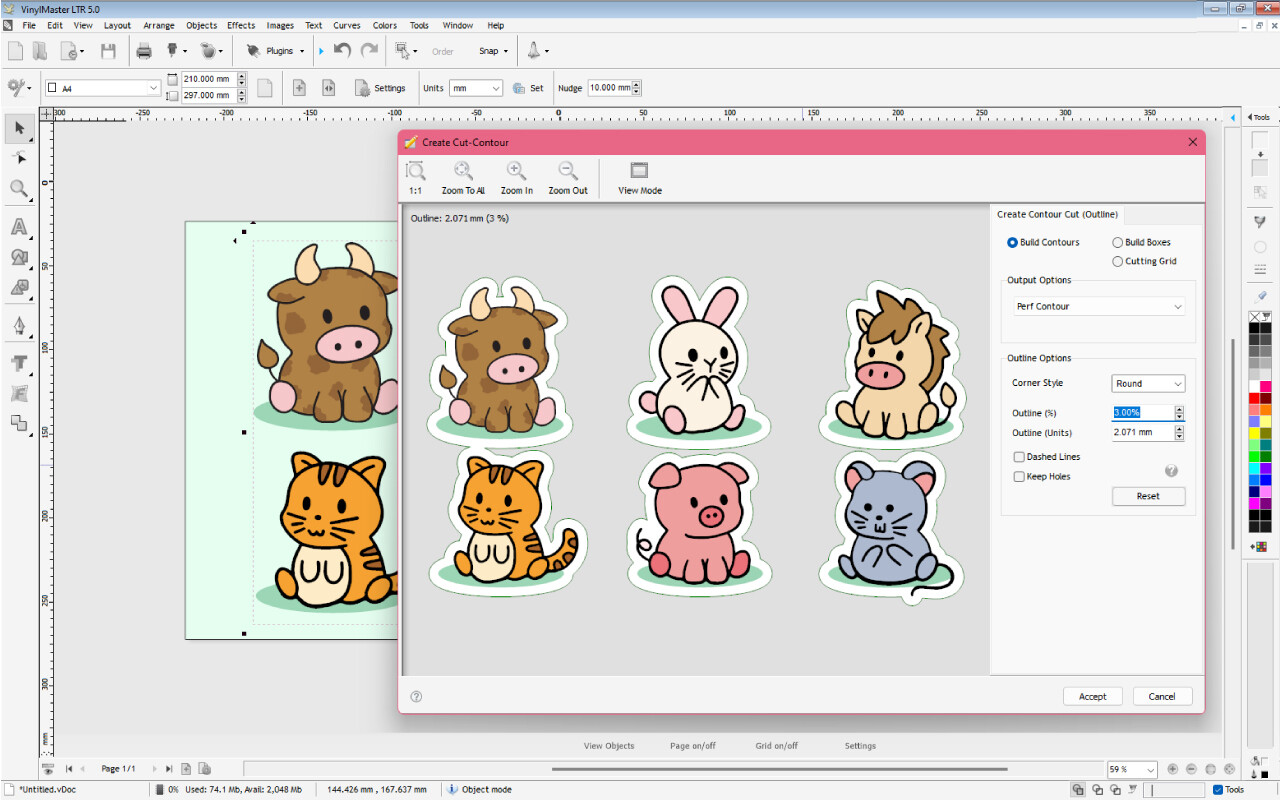Click the Undo arrow icon

click(x=342, y=51)
